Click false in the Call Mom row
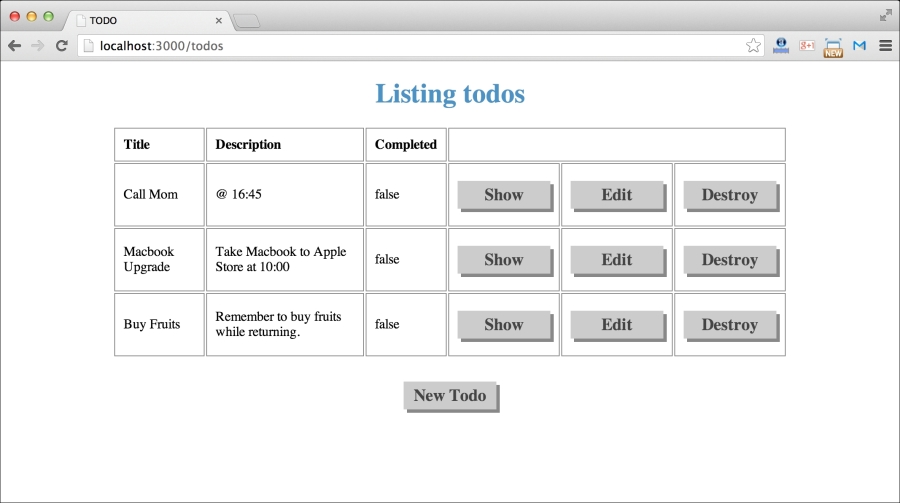The image size is (900, 503). coord(387,194)
